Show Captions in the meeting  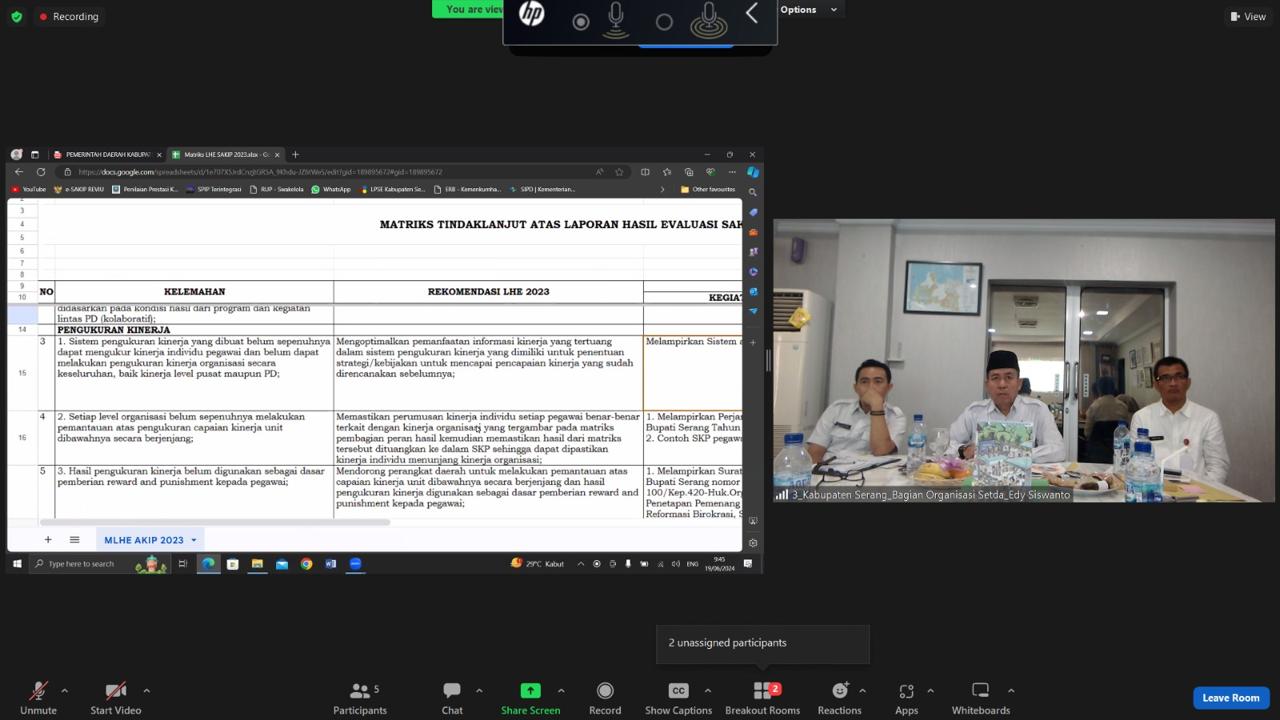pos(678,697)
